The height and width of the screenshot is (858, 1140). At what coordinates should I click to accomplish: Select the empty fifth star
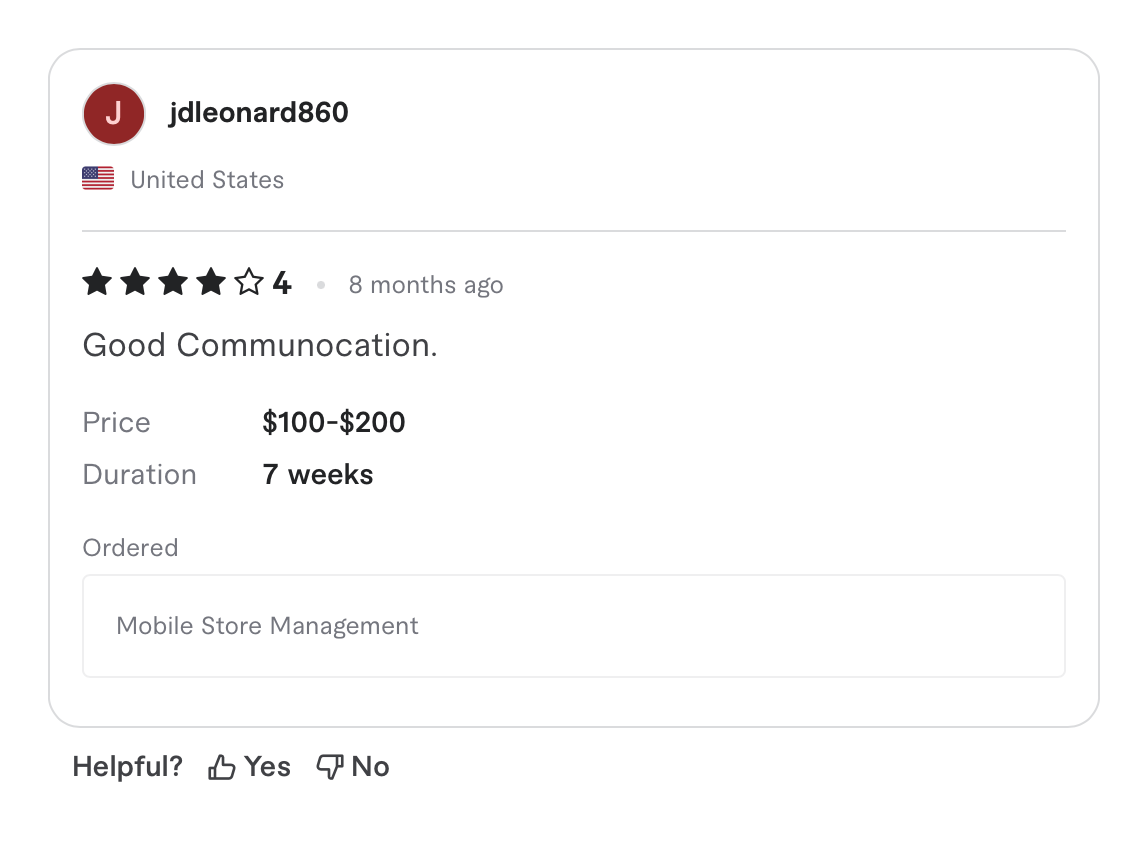[248, 282]
